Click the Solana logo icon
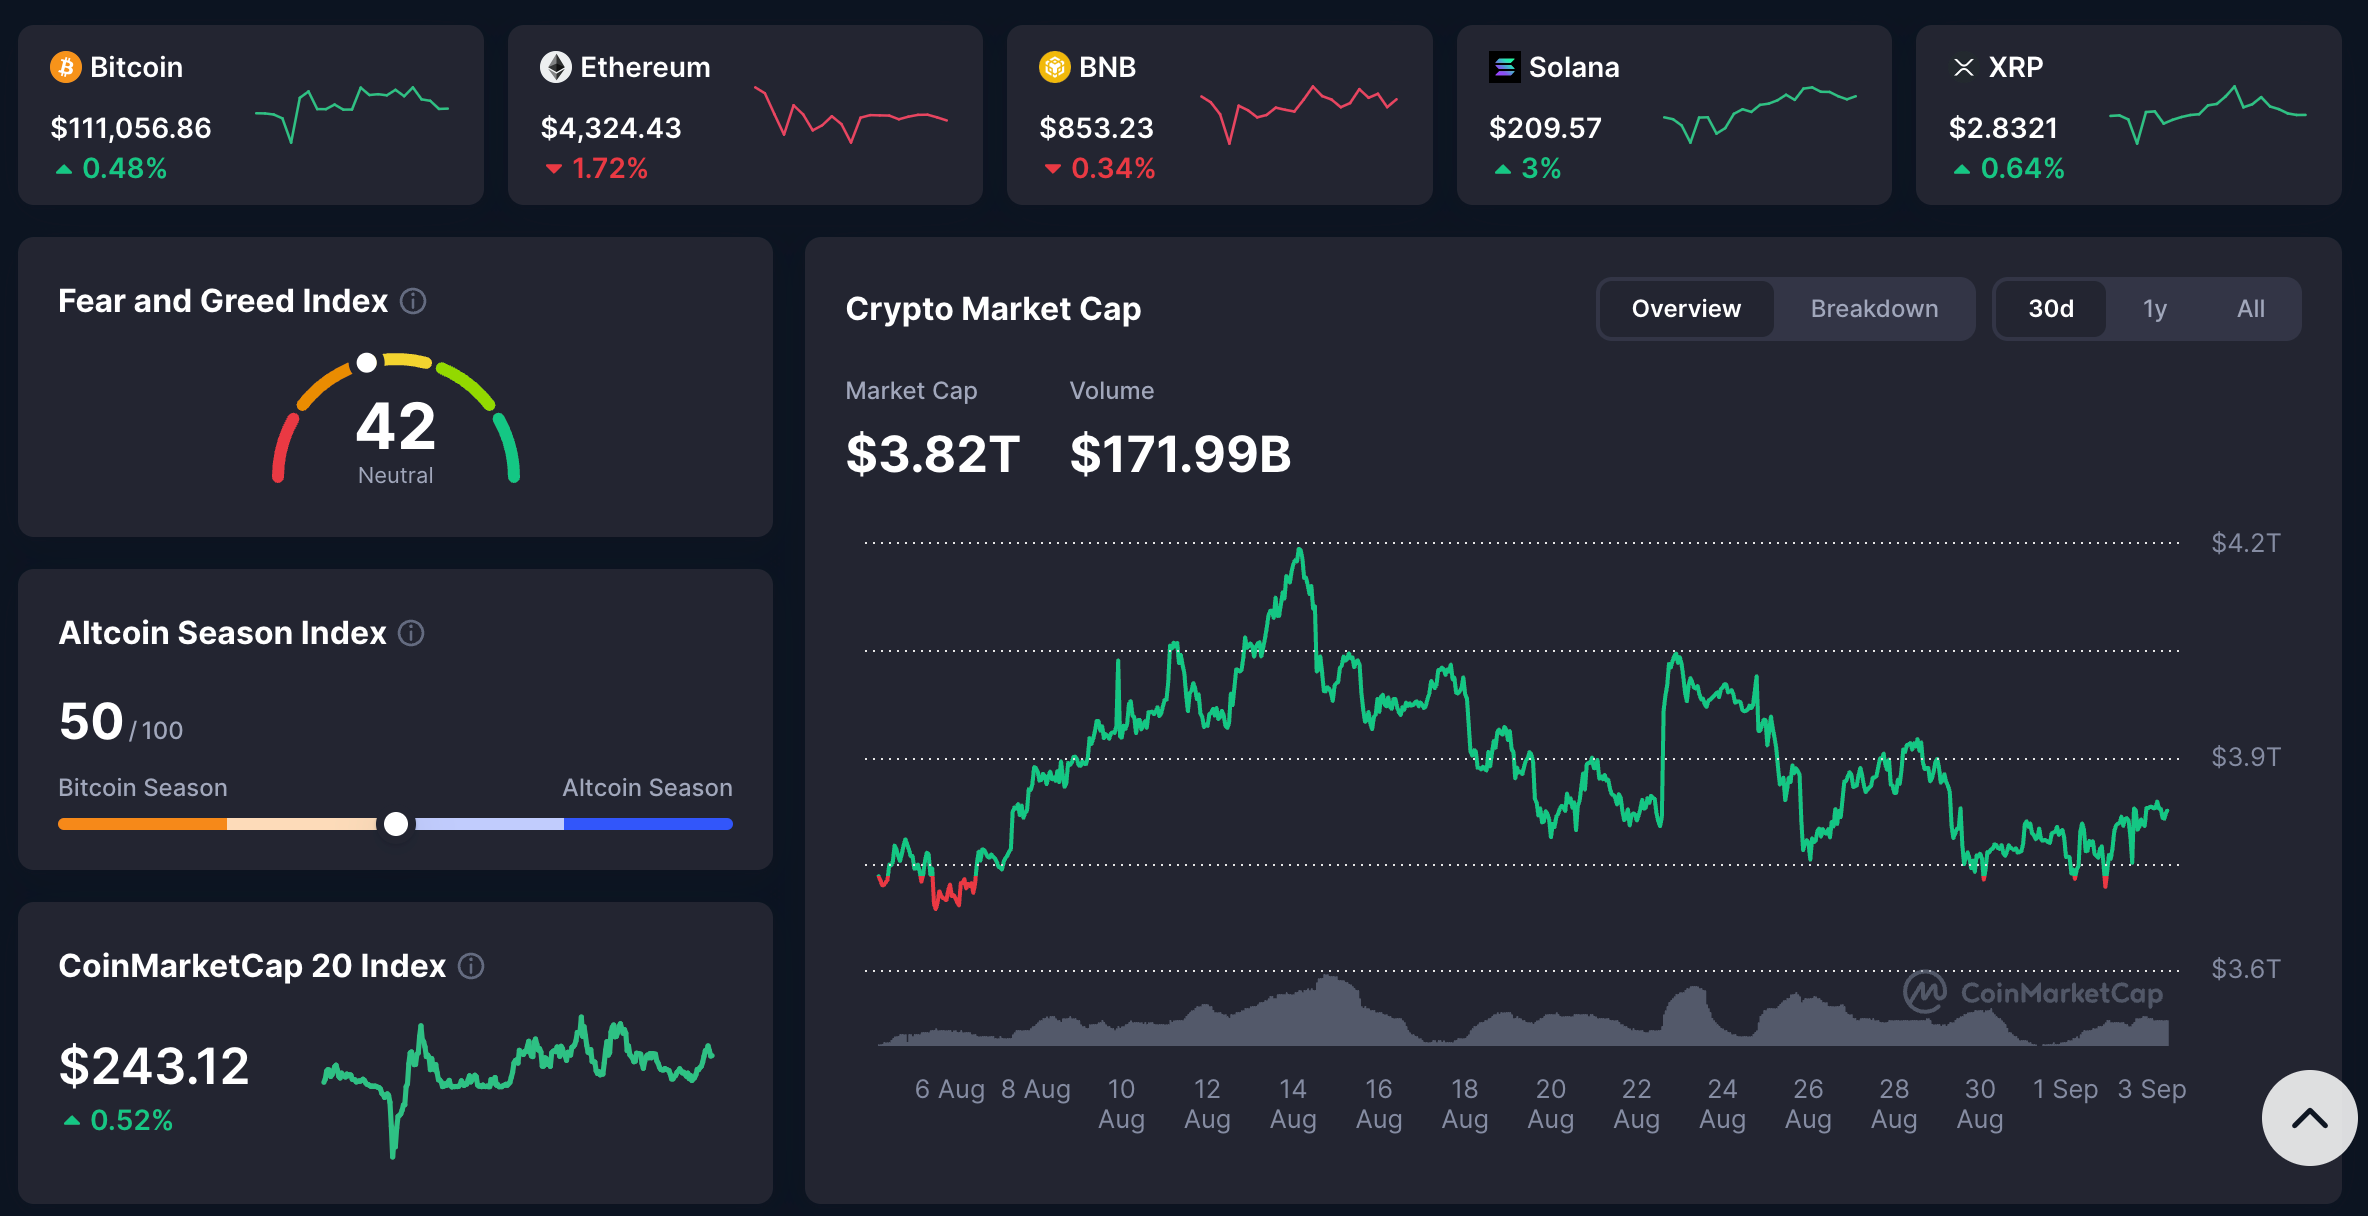The image size is (2368, 1216). click(x=1504, y=67)
